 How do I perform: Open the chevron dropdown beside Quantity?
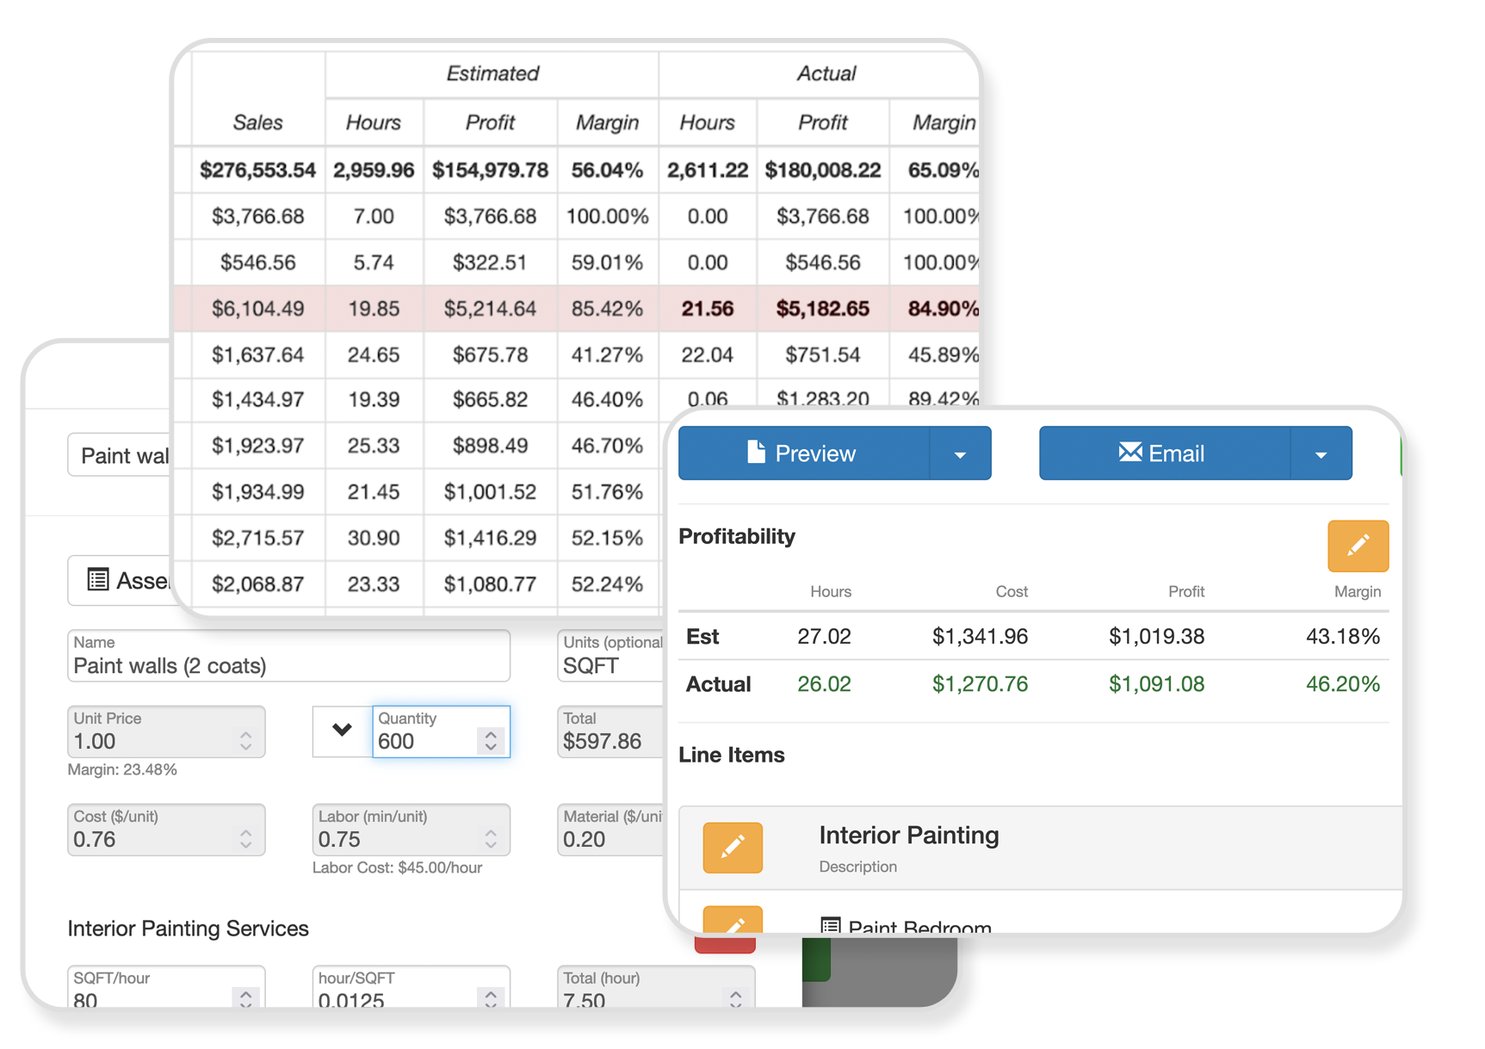pos(342,730)
